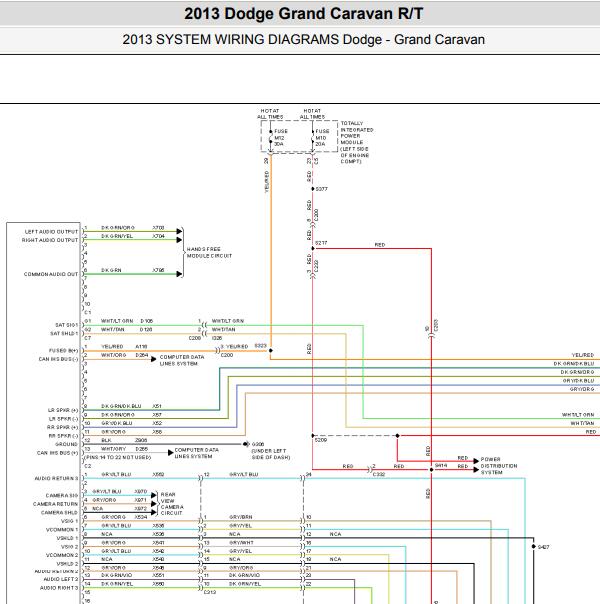
Task: Click the "VCOMMON 1" pin label
Action: (62, 530)
